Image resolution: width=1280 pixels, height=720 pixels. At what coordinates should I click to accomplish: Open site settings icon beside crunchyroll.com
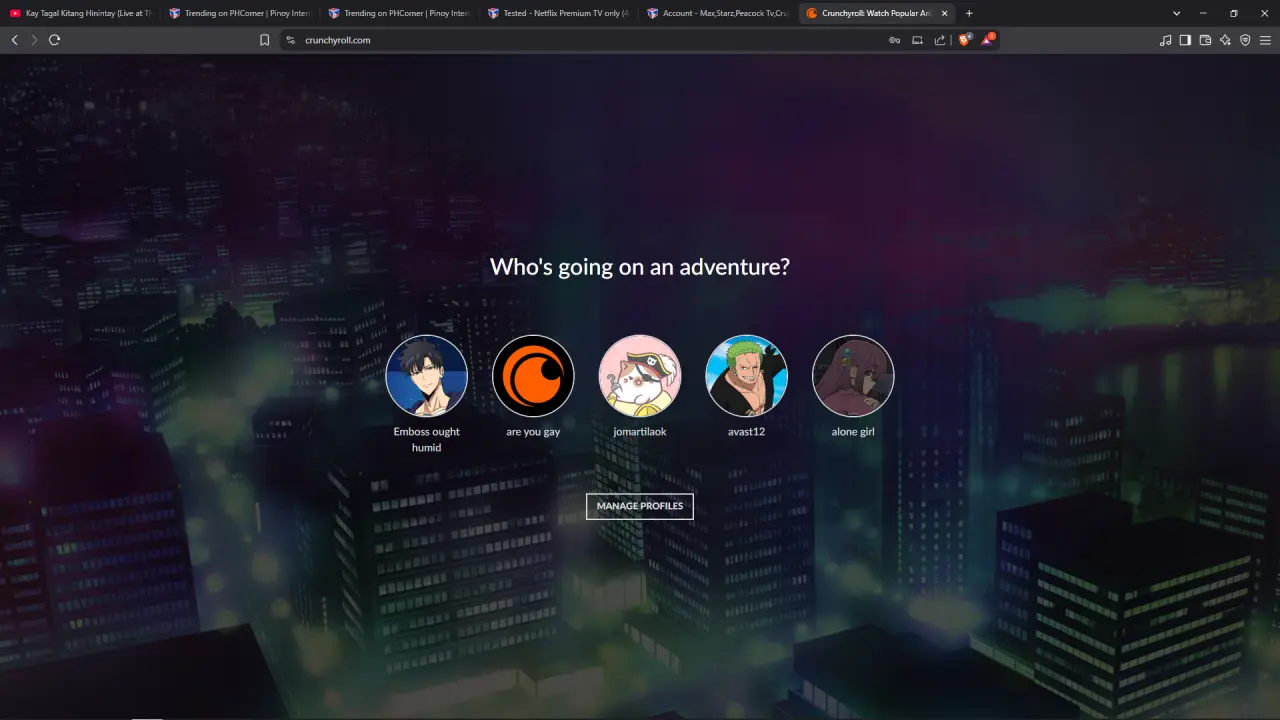(291, 40)
